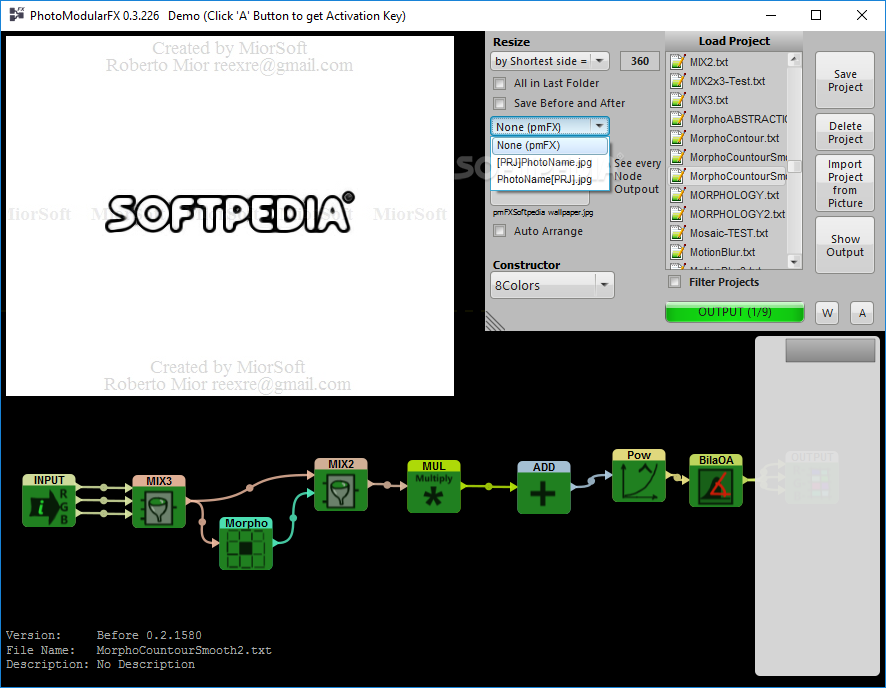Choose PhotoName[PRJ].jpg naming option
Screen dimensions: 886x688
pos(550,179)
